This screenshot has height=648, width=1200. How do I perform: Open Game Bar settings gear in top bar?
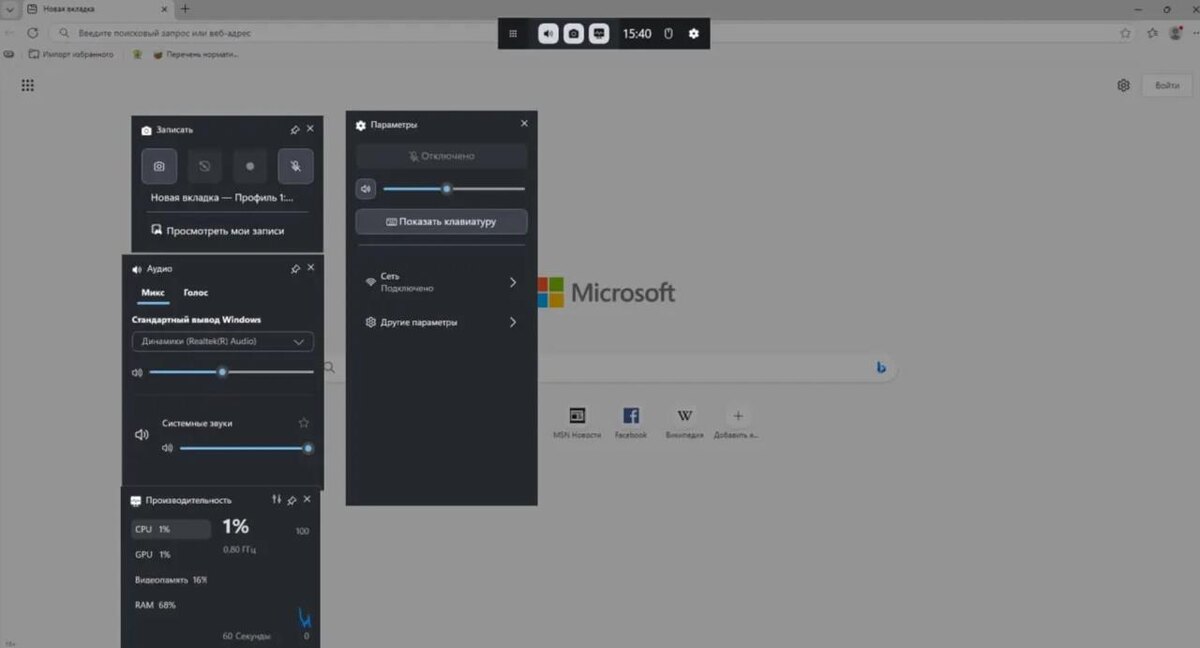pyautogui.click(x=694, y=34)
